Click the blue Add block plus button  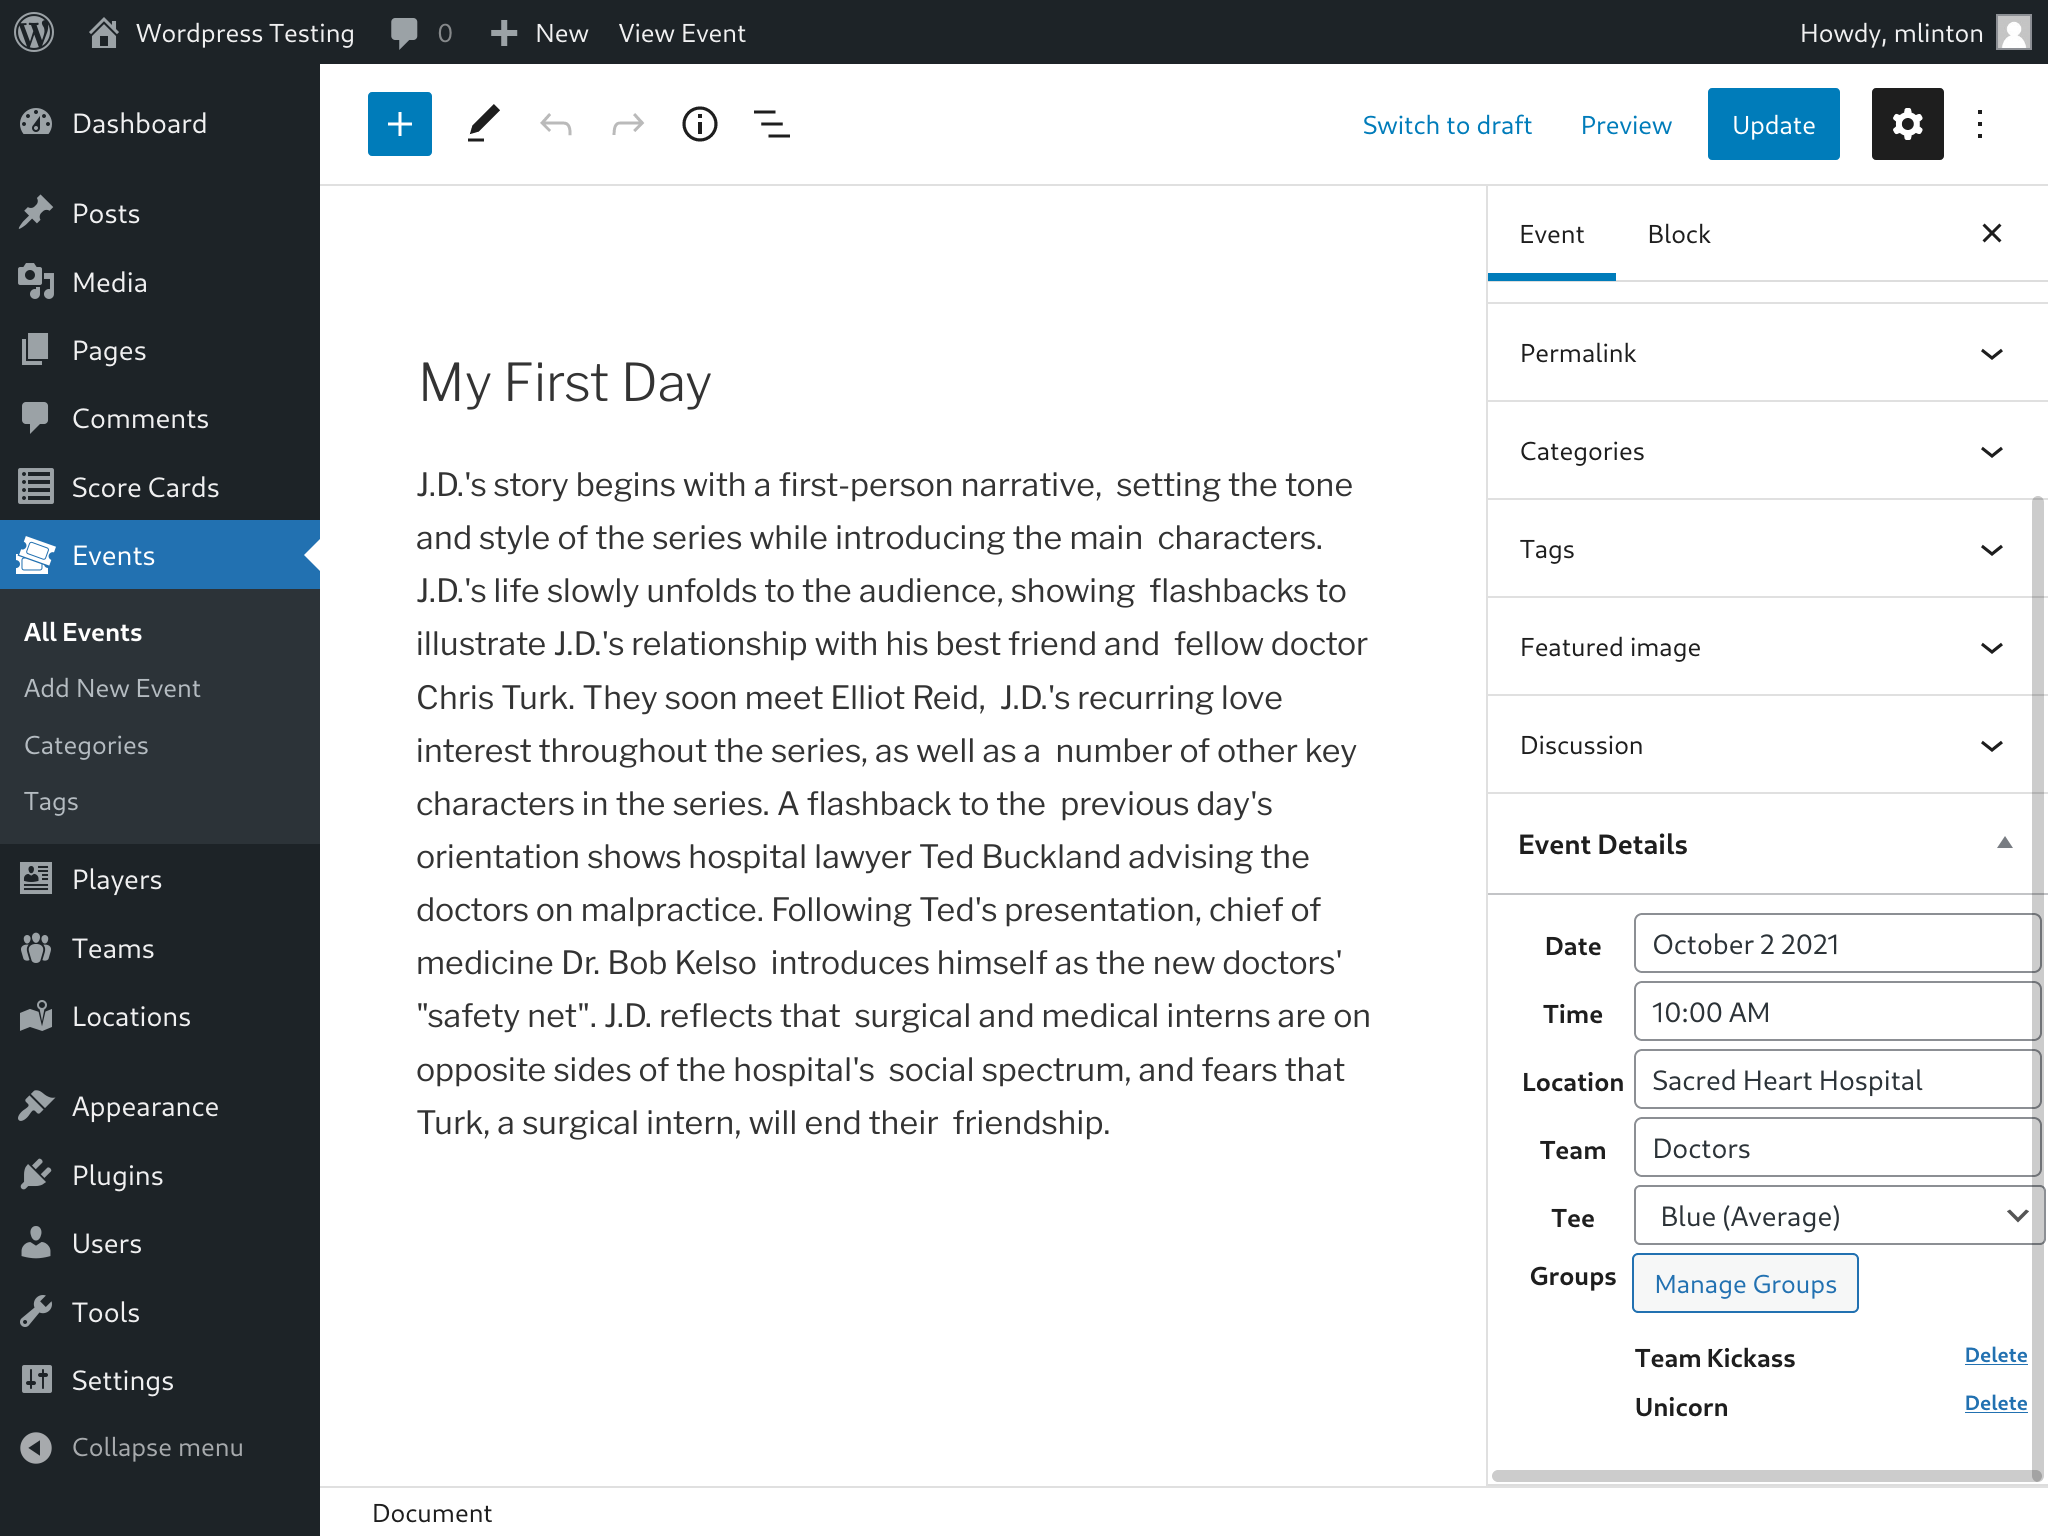pyautogui.click(x=400, y=124)
